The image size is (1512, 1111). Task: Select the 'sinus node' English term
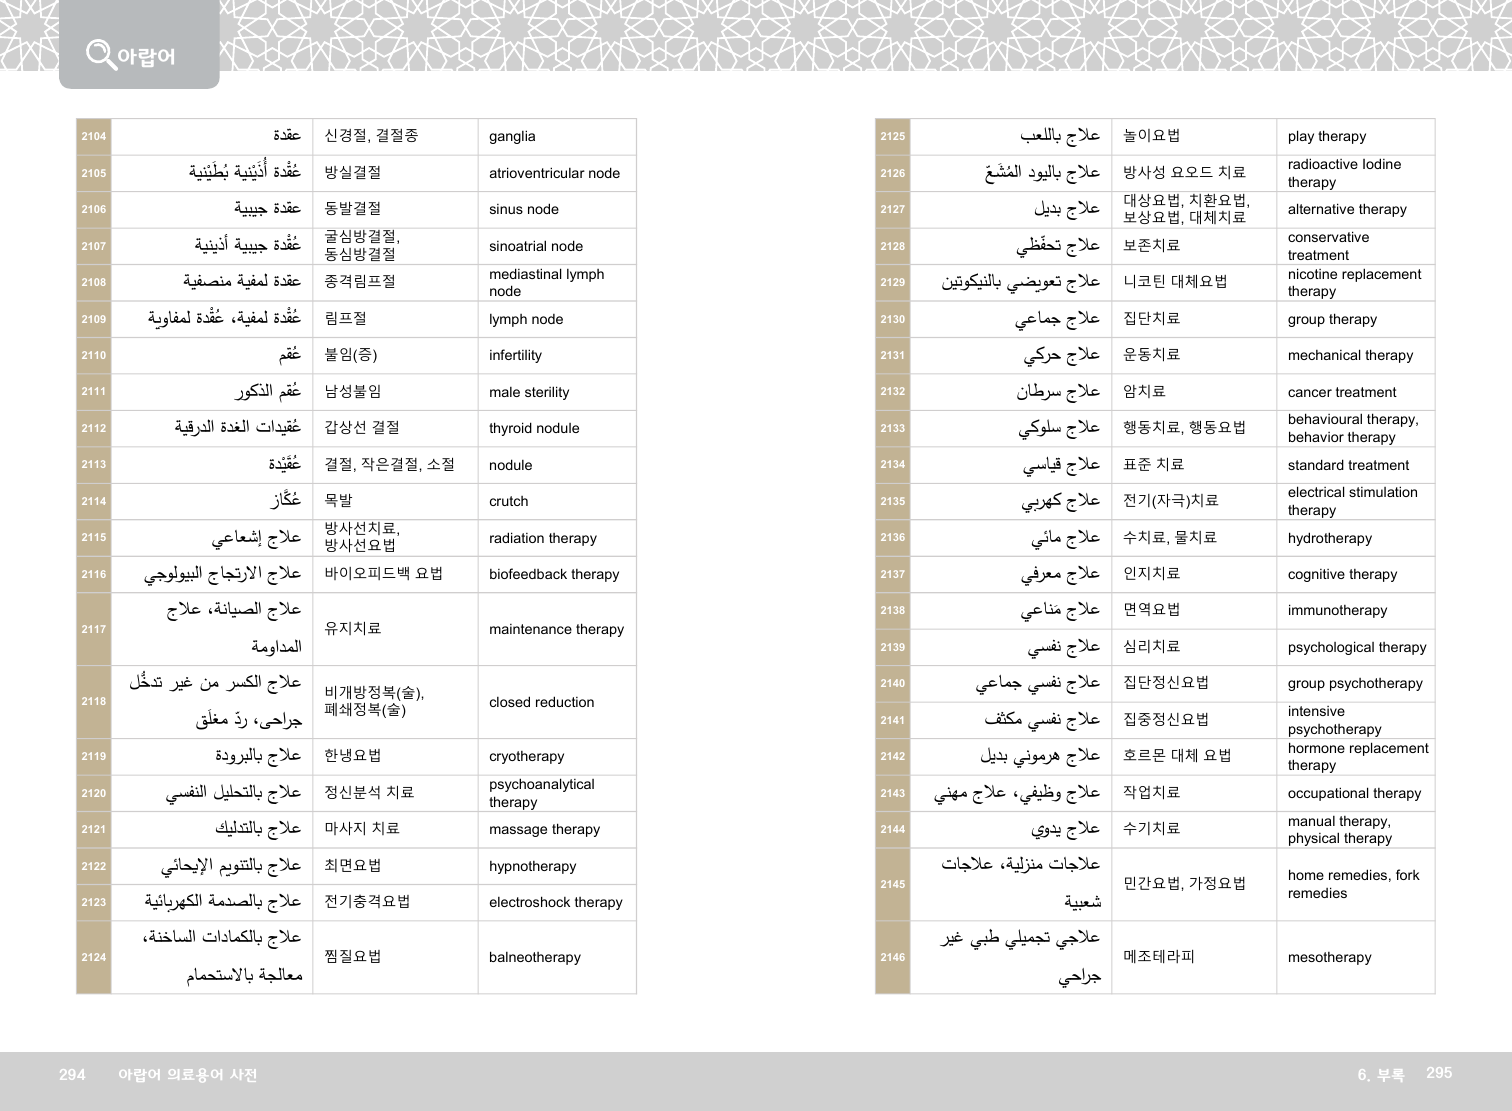point(523,209)
